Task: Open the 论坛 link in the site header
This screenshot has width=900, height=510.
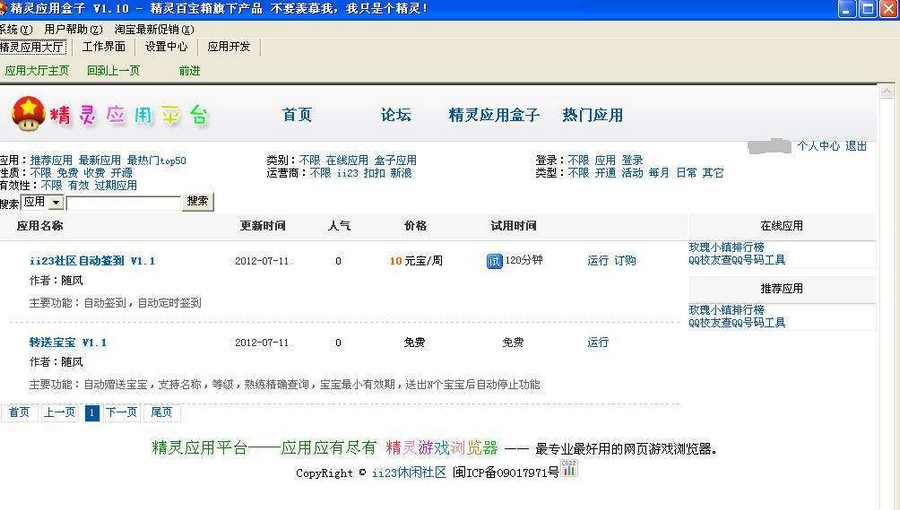Action: coord(395,115)
